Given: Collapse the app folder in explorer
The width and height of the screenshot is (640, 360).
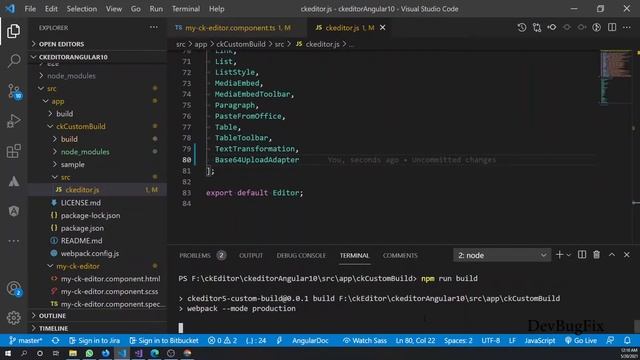Looking at the screenshot, I should click(x=58, y=101).
